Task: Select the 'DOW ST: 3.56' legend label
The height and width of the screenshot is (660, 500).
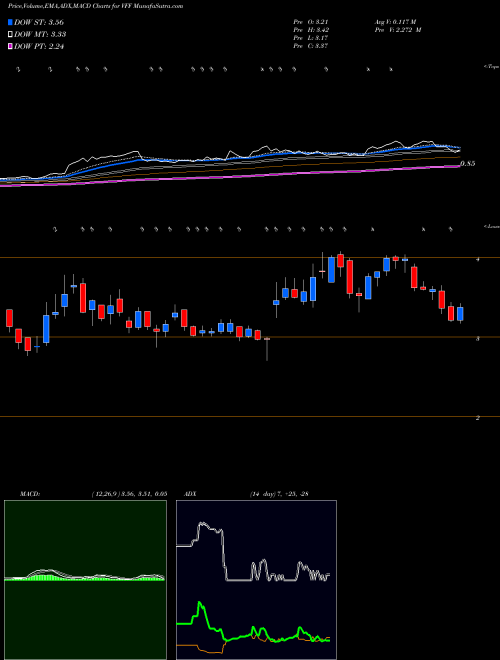Action: pyautogui.click(x=39, y=22)
